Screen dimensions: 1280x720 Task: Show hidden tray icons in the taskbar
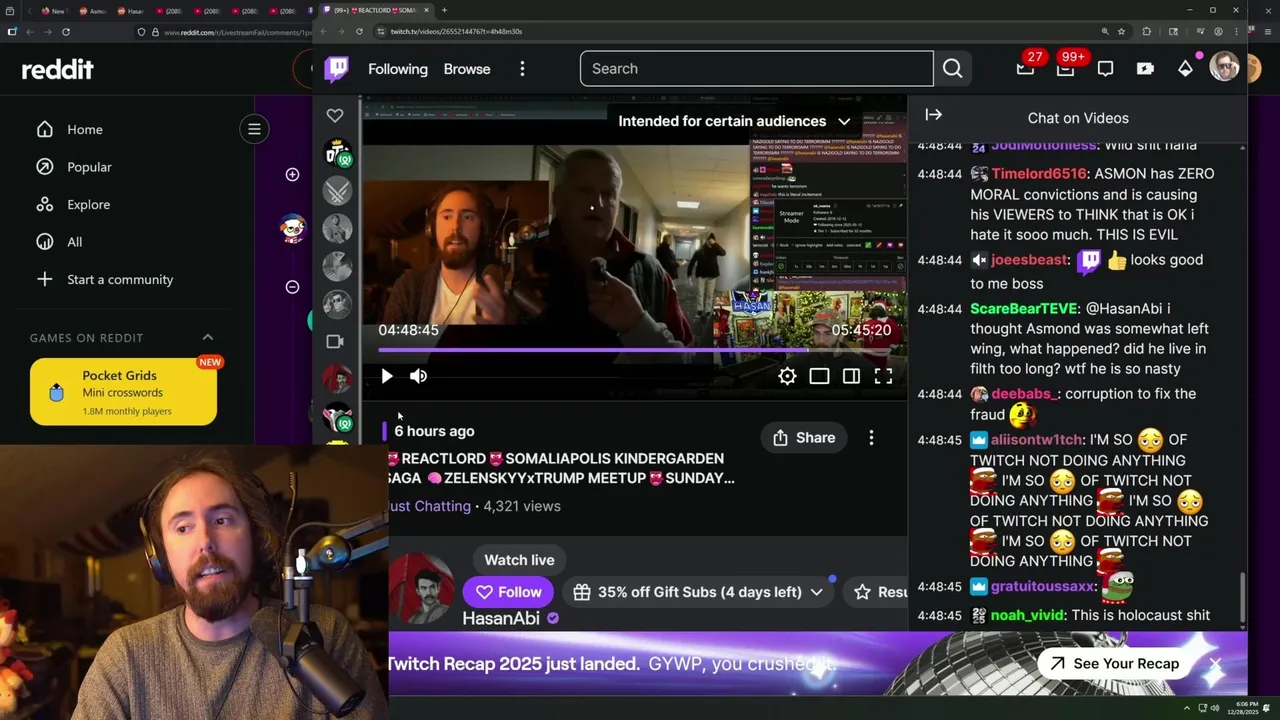(x=1187, y=708)
